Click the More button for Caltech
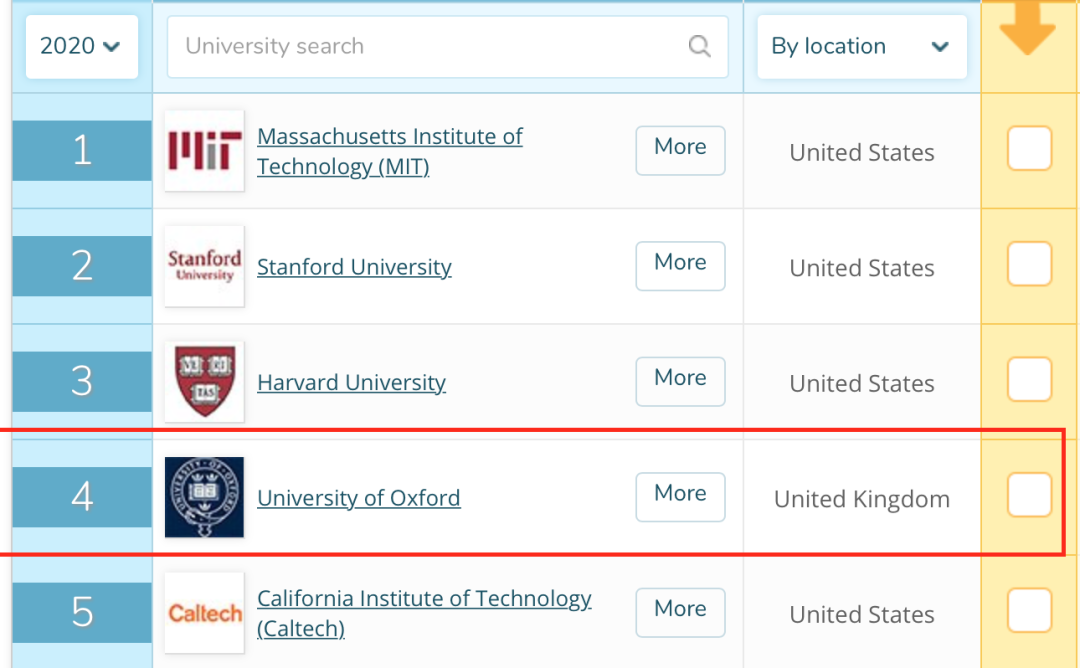Image resolution: width=1080 pixels, height=668 pixels. pyautogui.click(x=680, y=611)
